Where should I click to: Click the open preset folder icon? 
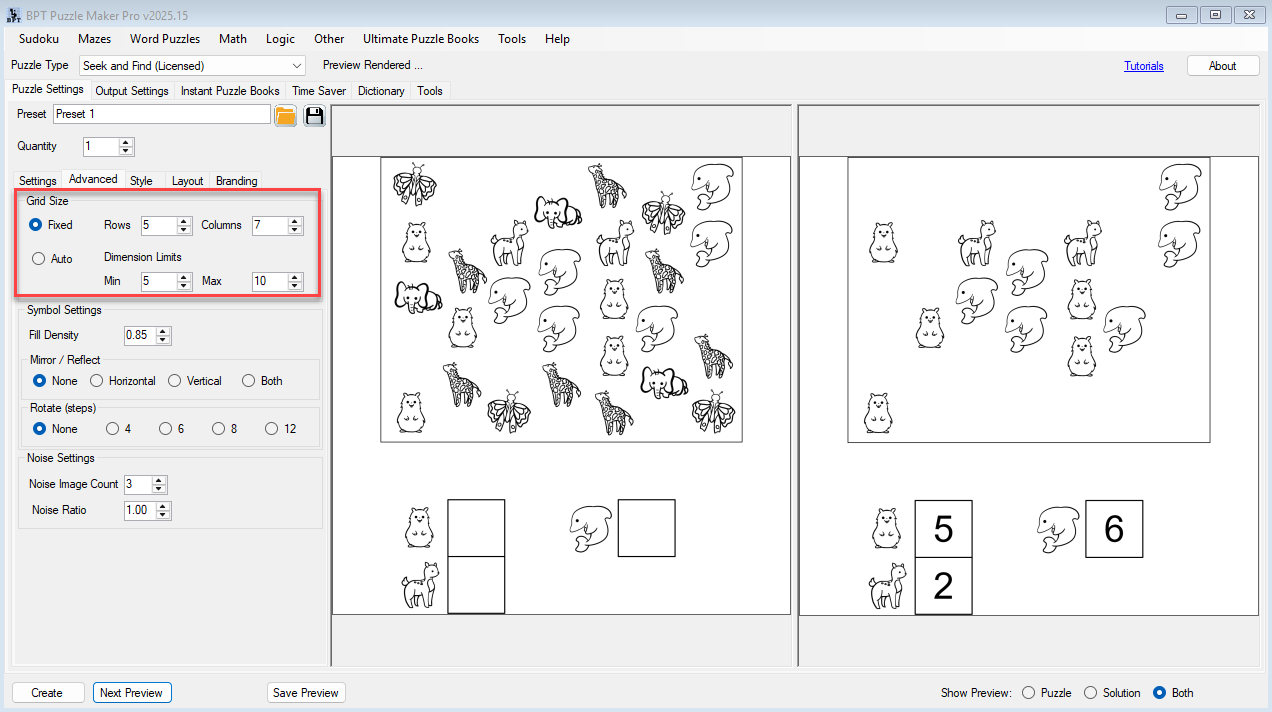(x=285, y=115)
